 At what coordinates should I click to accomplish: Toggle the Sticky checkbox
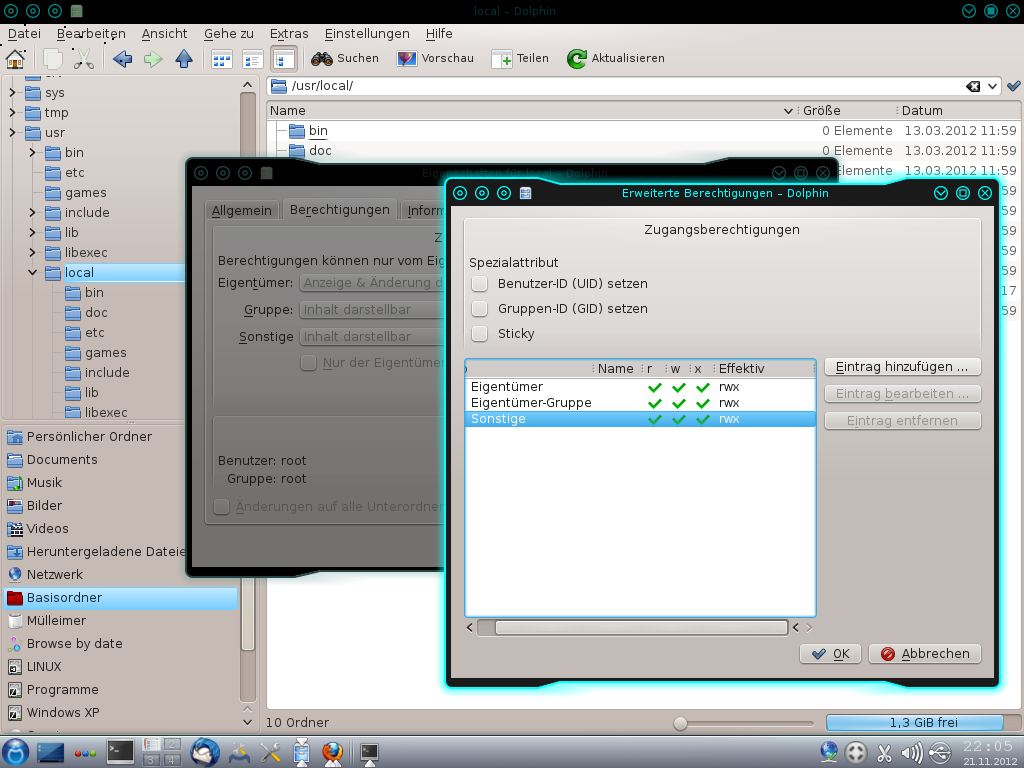click(x=480, y=333)
